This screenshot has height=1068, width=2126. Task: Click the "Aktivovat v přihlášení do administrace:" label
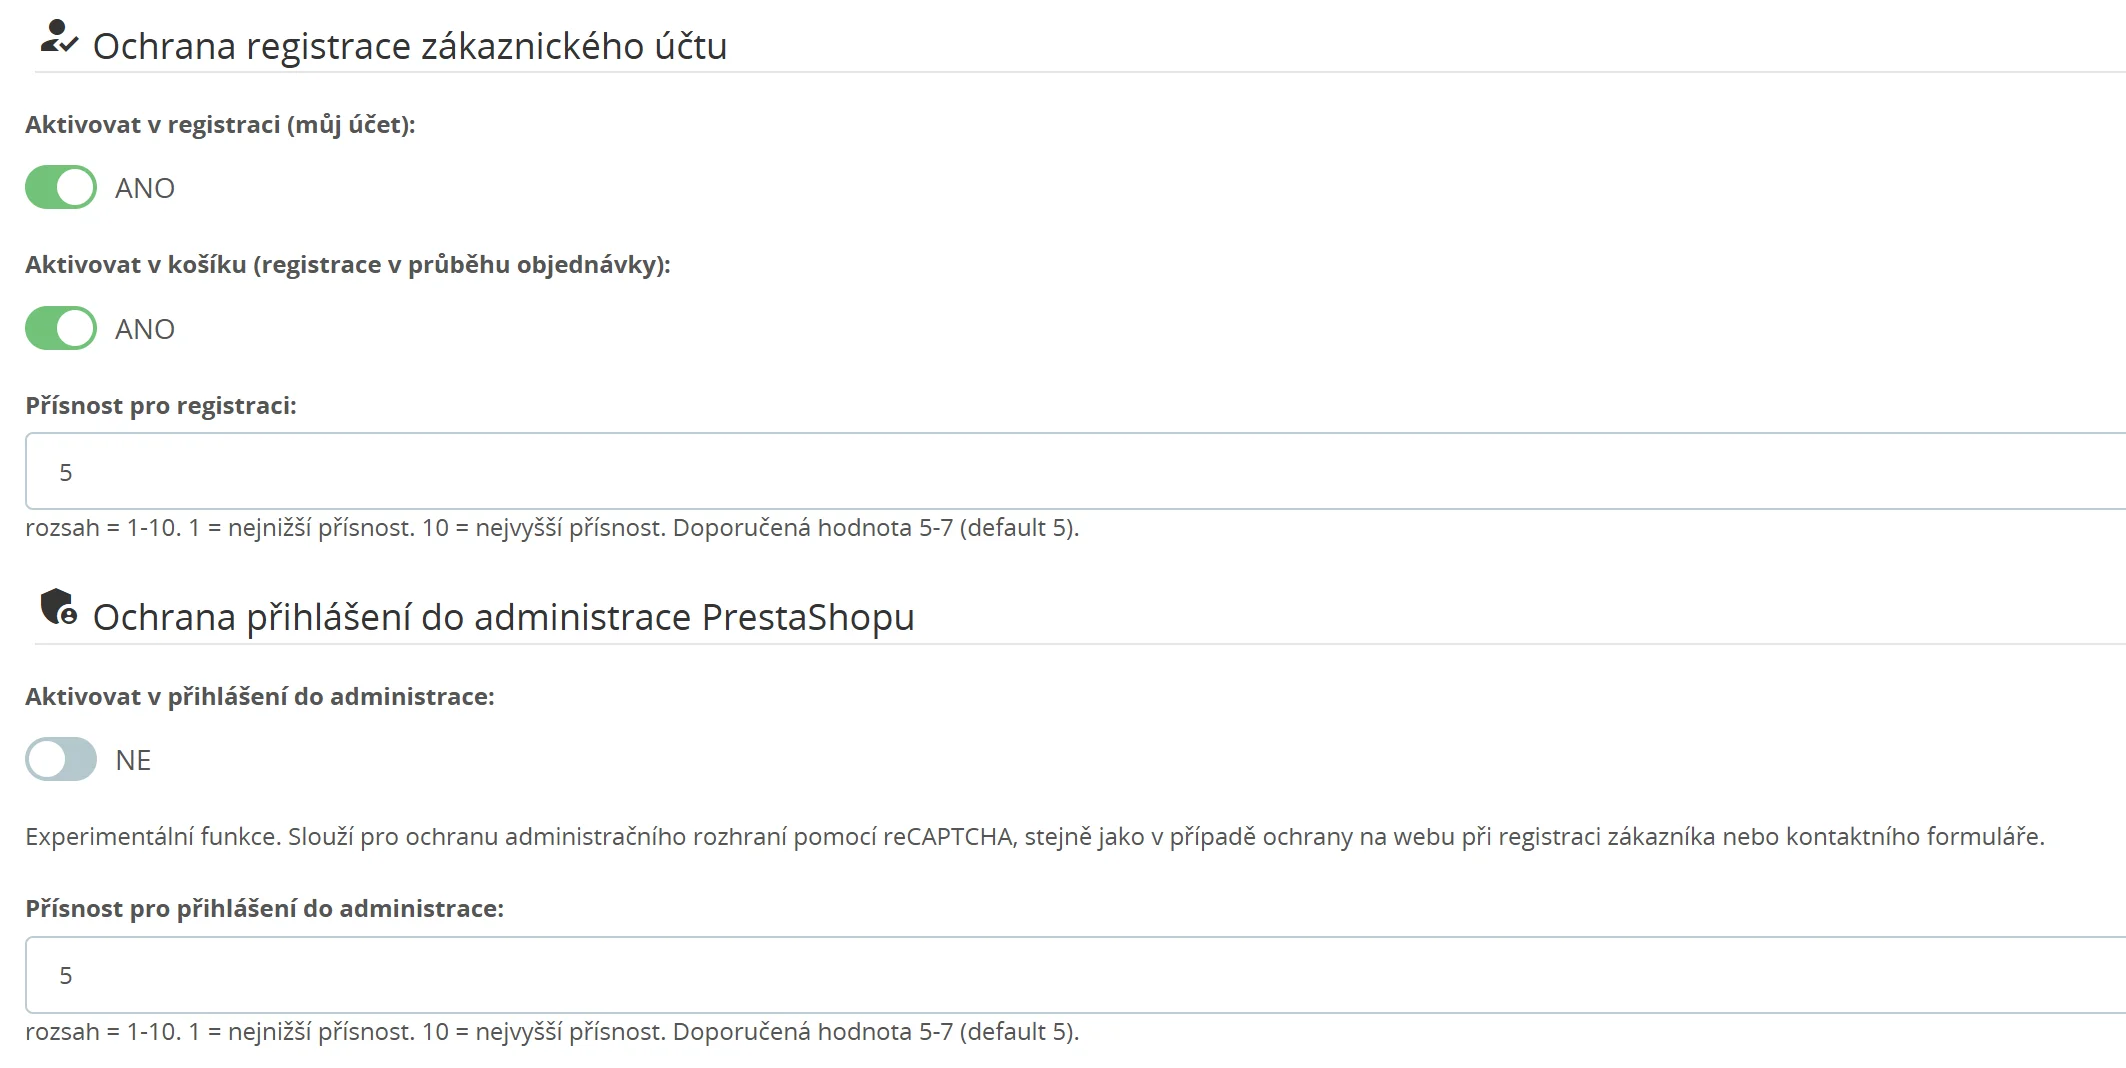[260, 697]
